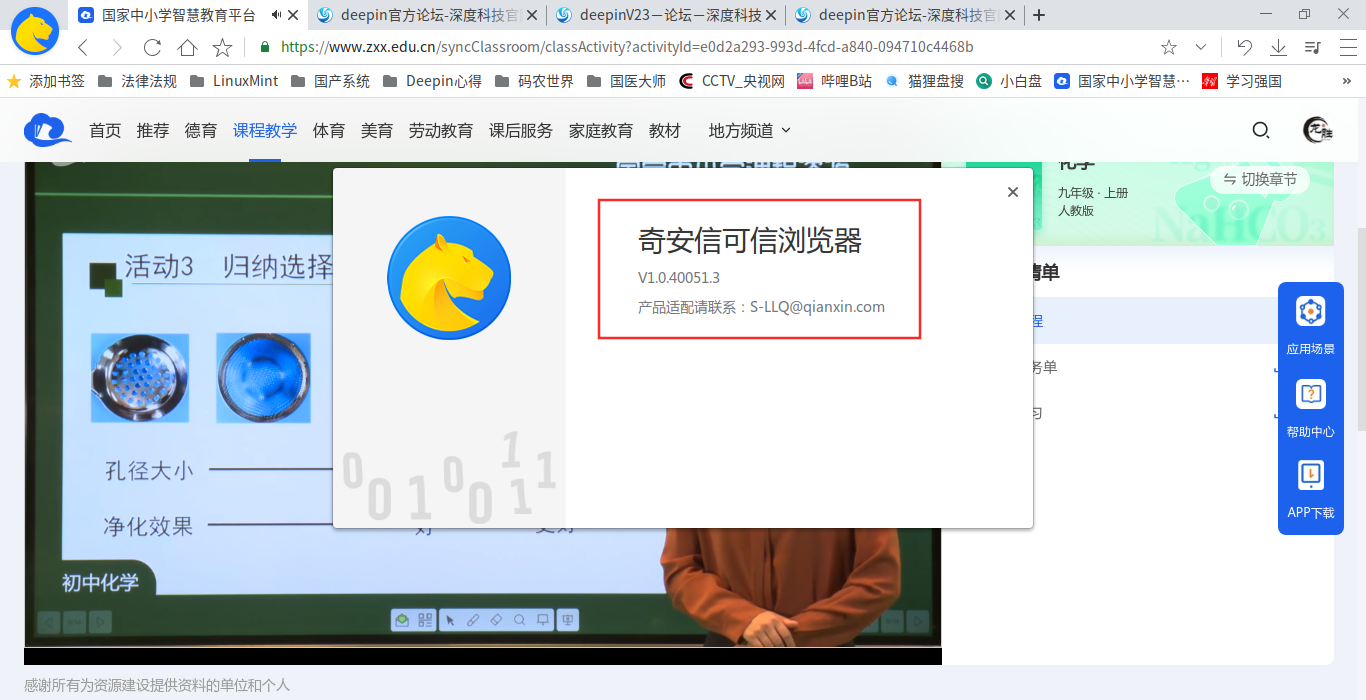Open browser downloads icon

tap(1278, 46)
